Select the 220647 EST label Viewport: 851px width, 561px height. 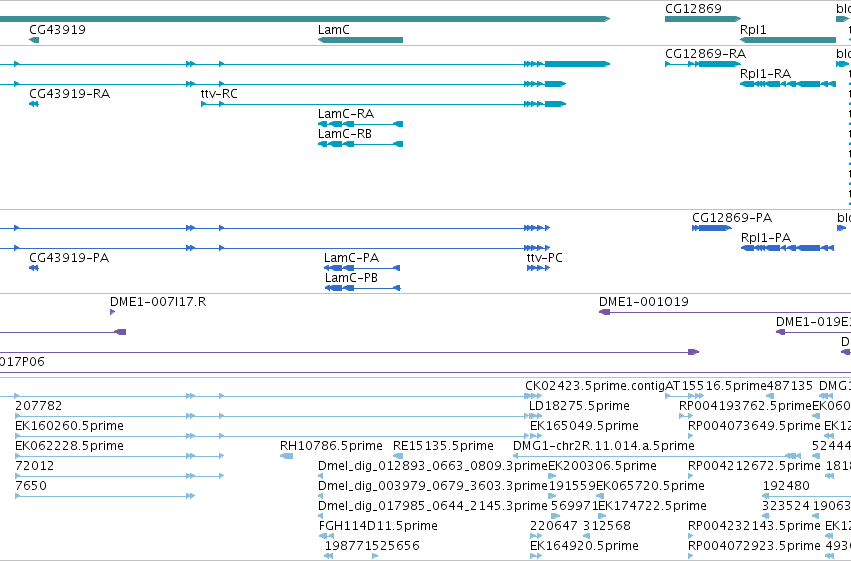coord(553,526)
